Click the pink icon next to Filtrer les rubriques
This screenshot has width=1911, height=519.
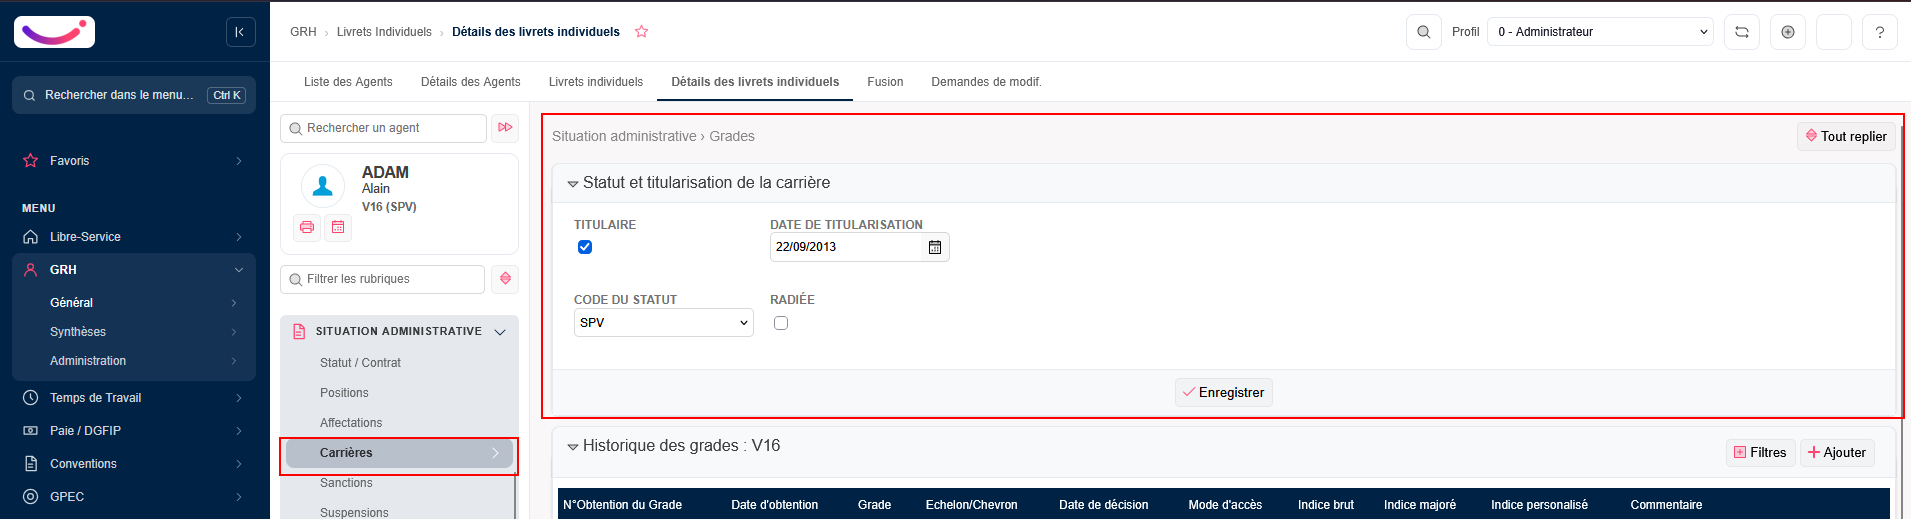(x=505, y=279)
